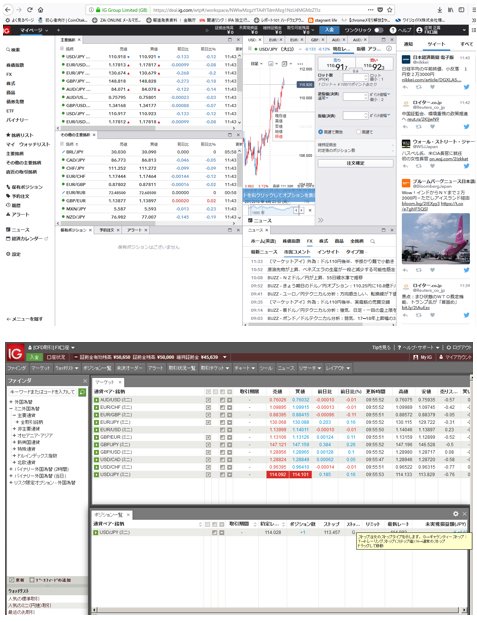
Task: Open the チャート dropdown in toolbar
Action: (244, 368)
